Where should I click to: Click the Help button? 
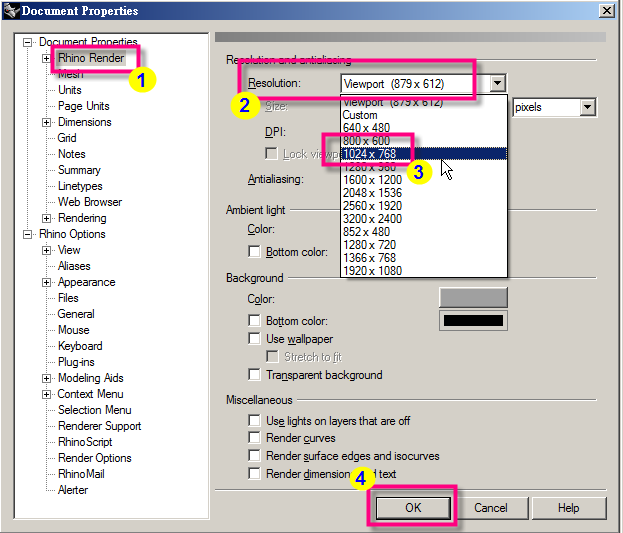569,508
